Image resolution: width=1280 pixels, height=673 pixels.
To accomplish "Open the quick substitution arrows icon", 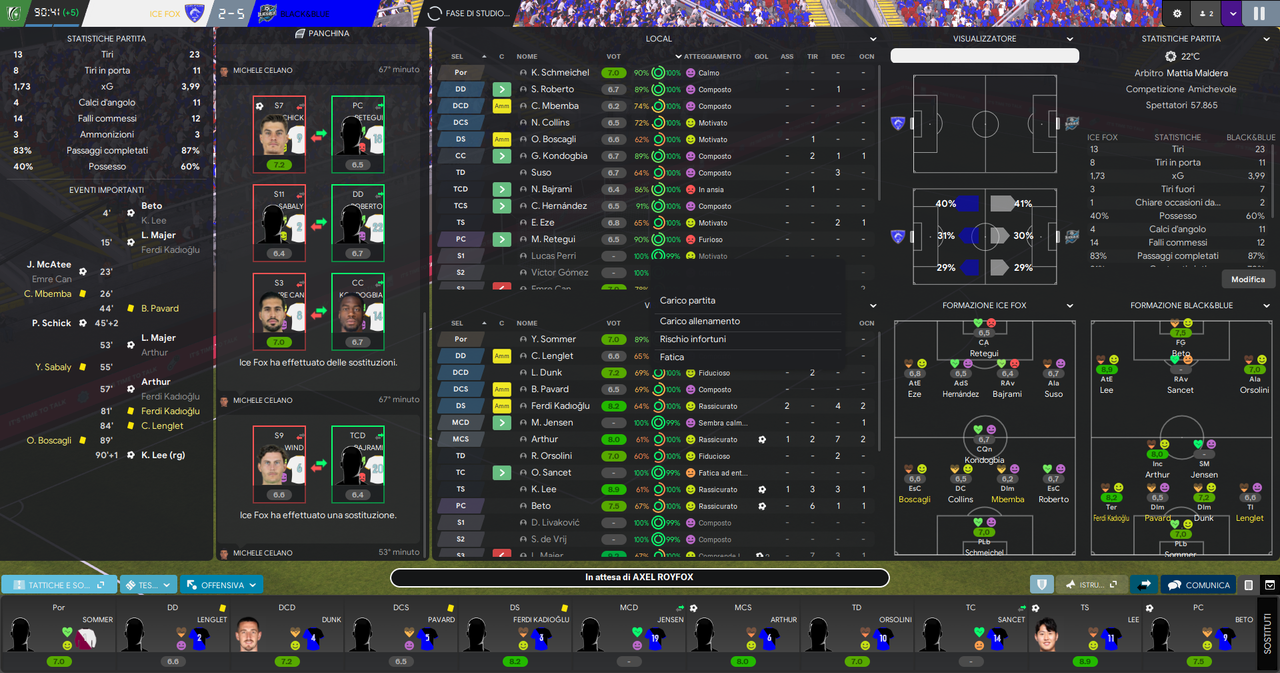I will click(1144, 585).
